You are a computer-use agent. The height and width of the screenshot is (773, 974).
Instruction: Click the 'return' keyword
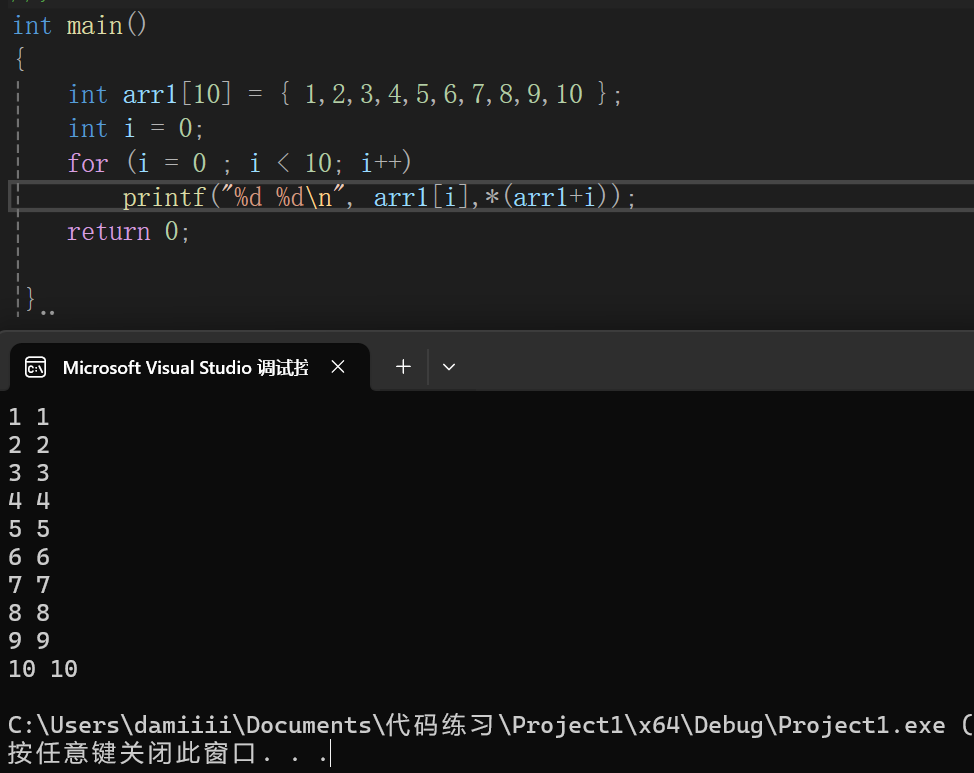(109, 232)
